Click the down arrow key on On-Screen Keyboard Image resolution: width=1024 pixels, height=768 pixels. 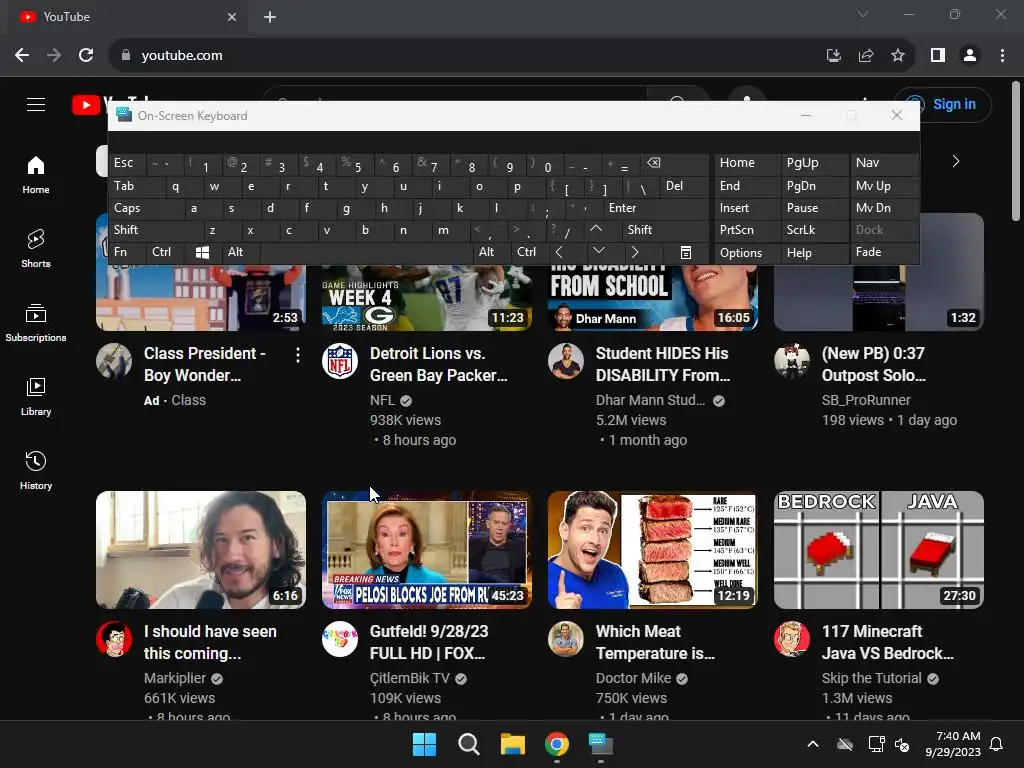click(598, 253)
